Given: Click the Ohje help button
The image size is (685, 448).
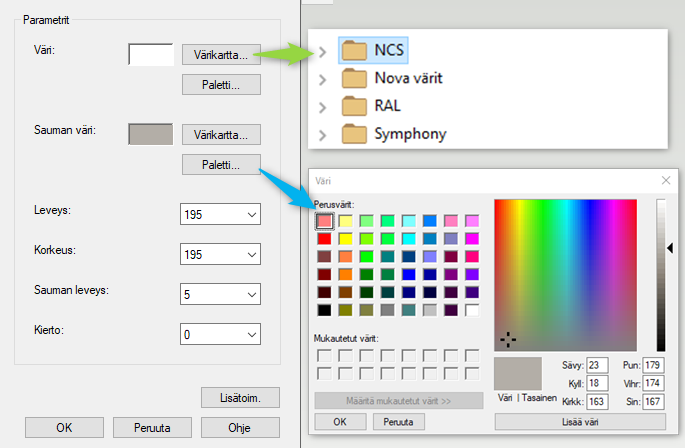Looking at the screenshot, I should click(239, 427).
